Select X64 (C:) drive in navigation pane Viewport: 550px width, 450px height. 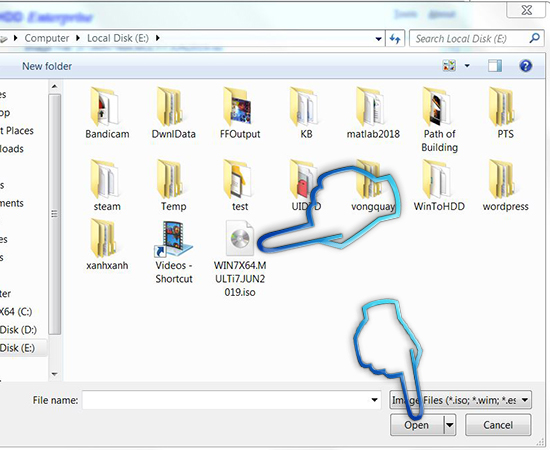tap(16, 311)
